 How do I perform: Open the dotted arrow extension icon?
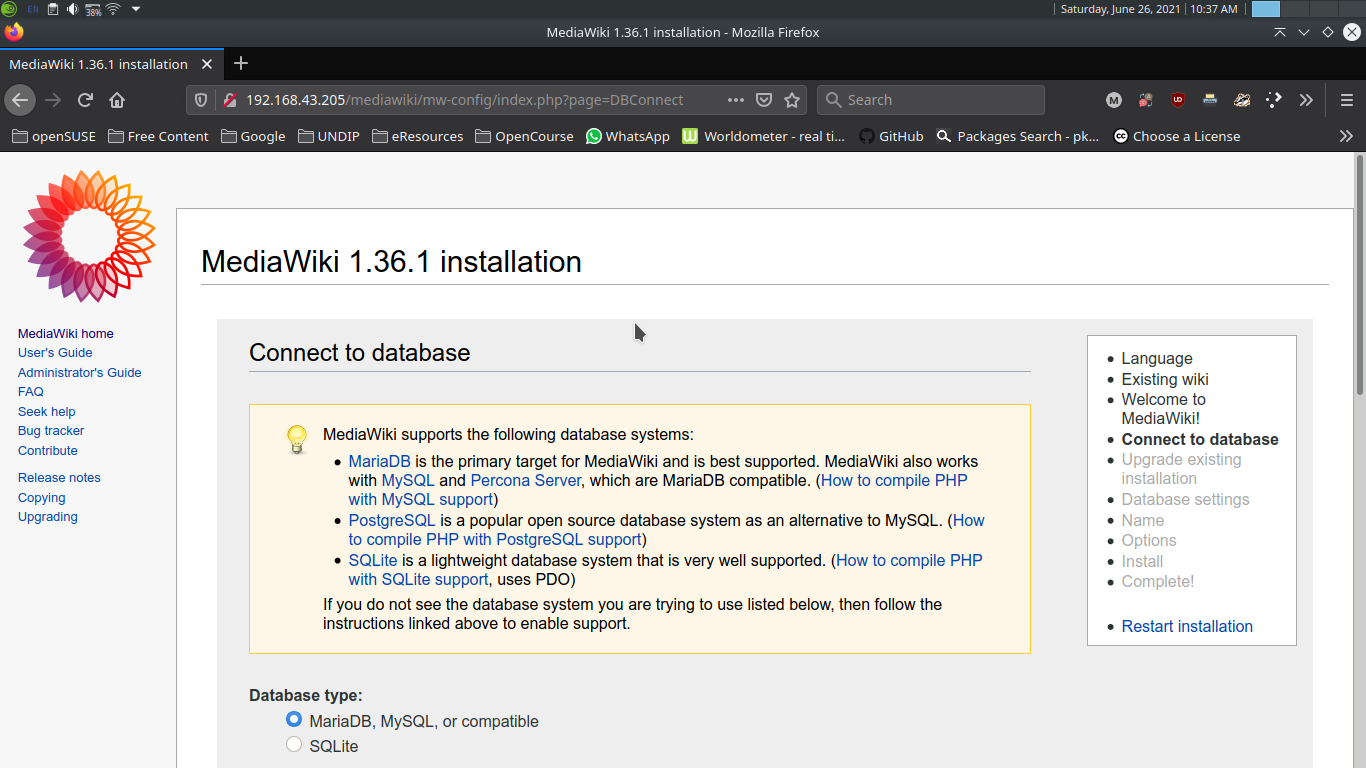pos(1274,100)
